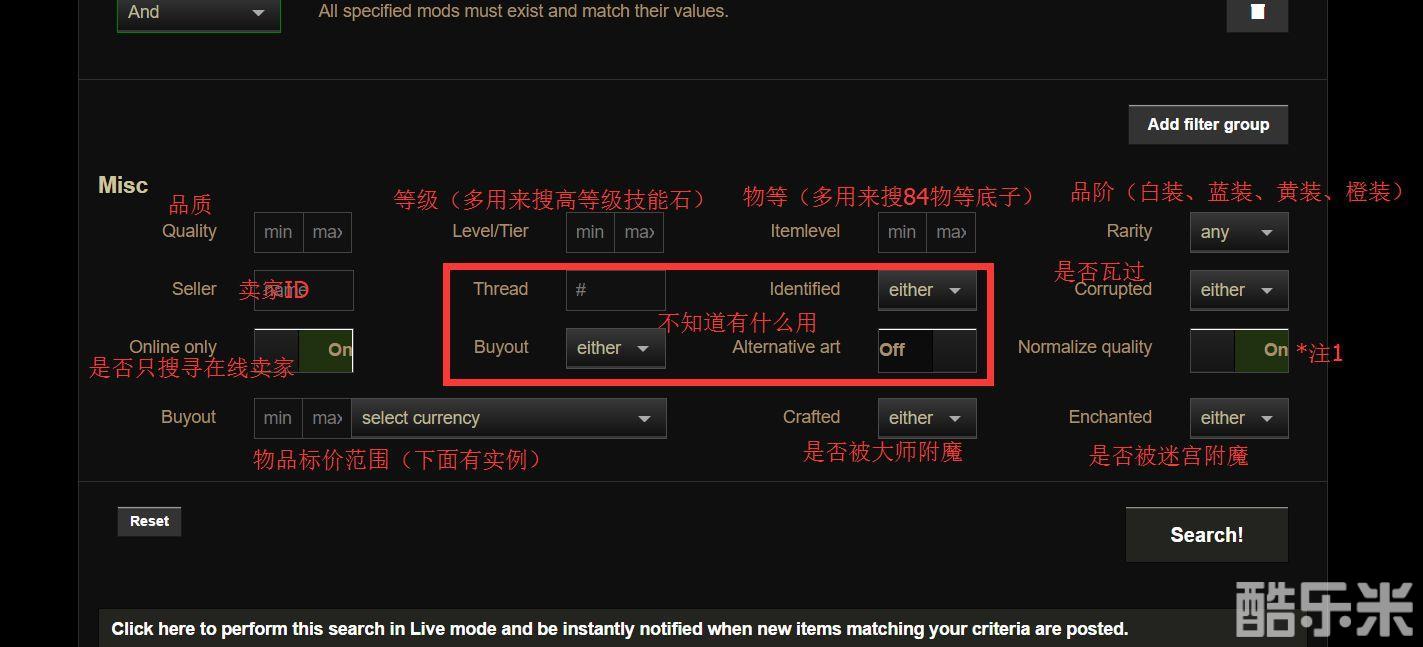Turn off Normalize quality switch

tap(1239, 350)
